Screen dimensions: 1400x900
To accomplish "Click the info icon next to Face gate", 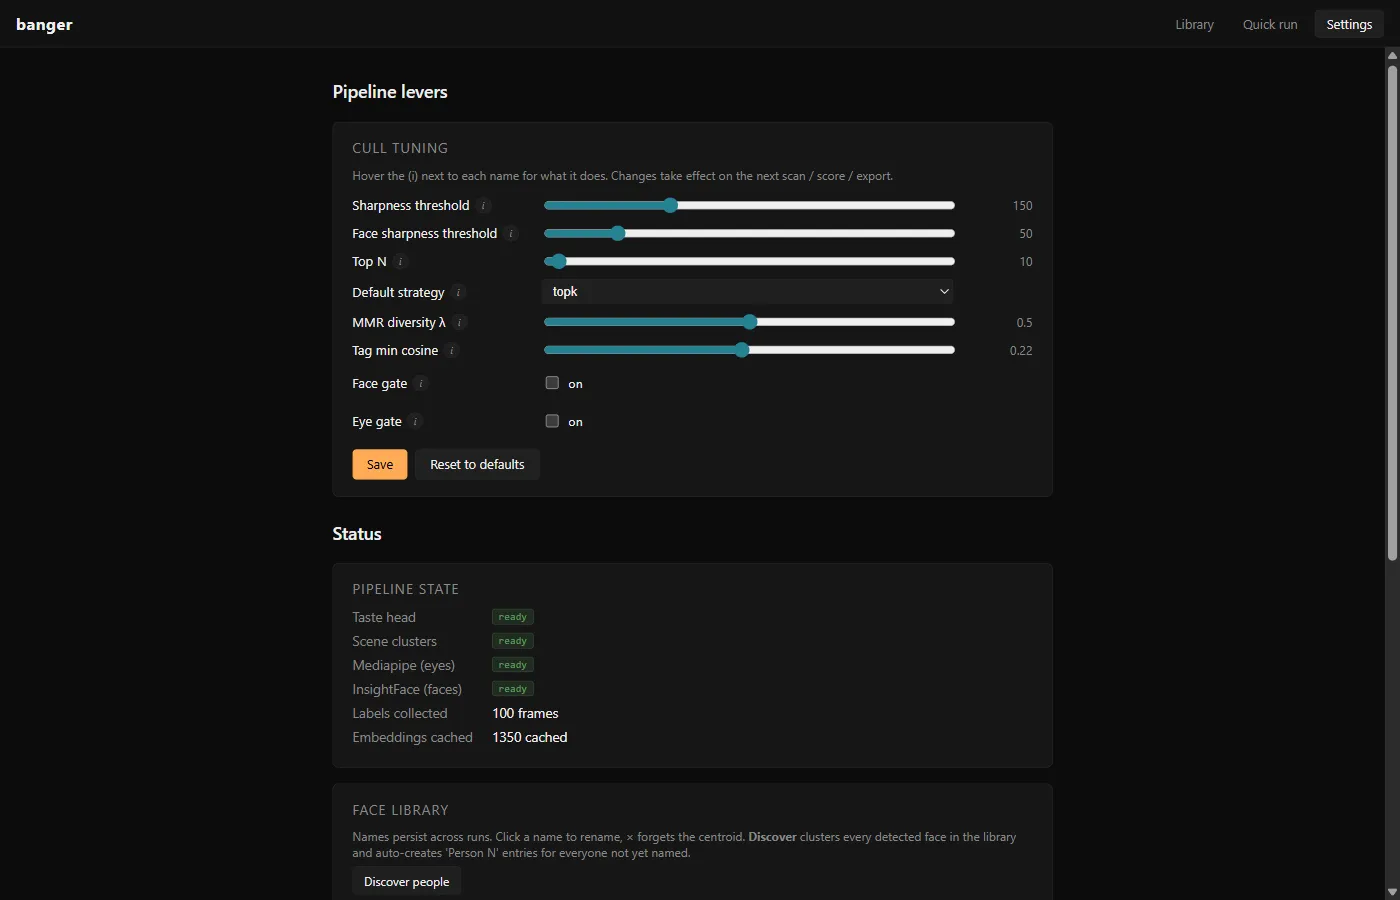I will 421,384.
